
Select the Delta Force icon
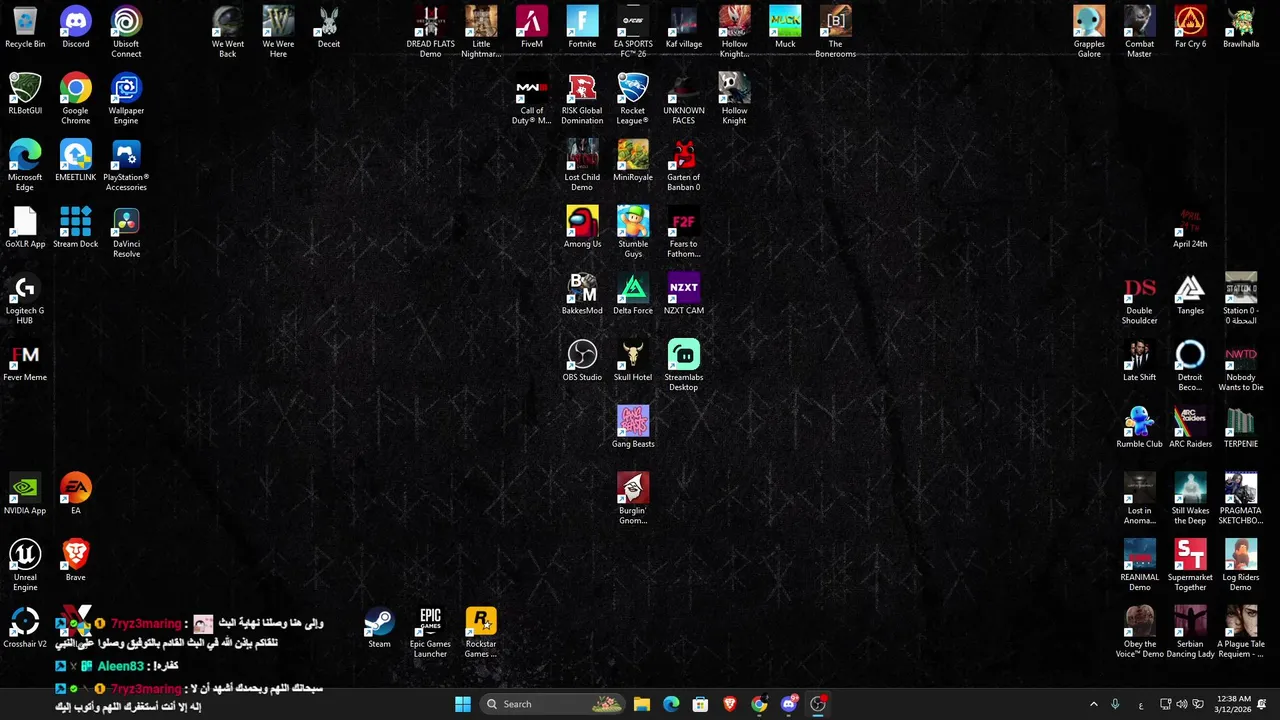point(633,294)
